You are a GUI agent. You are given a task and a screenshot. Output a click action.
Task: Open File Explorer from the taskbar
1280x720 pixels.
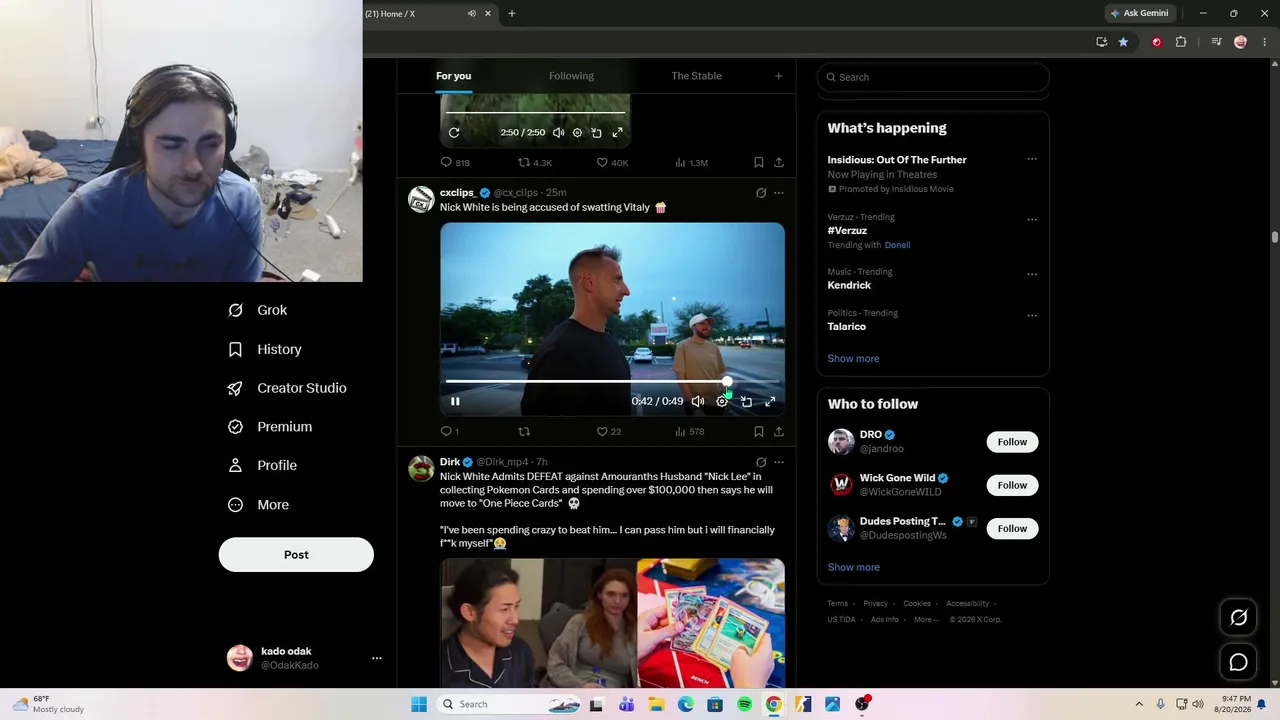(656, 704)
